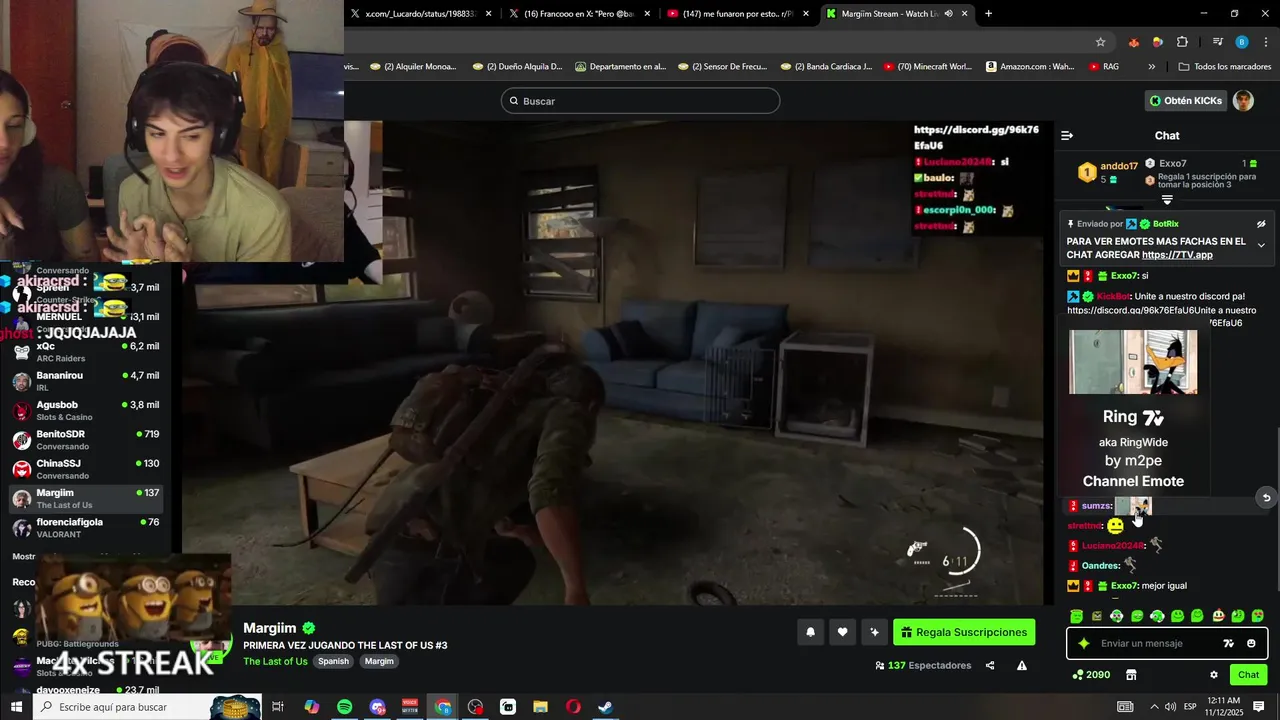The width and height of the screenshot is (1280, 720).
Task: Click the Obtén KICKs button
Action: pyautogui.click(x=1186, y=101)
